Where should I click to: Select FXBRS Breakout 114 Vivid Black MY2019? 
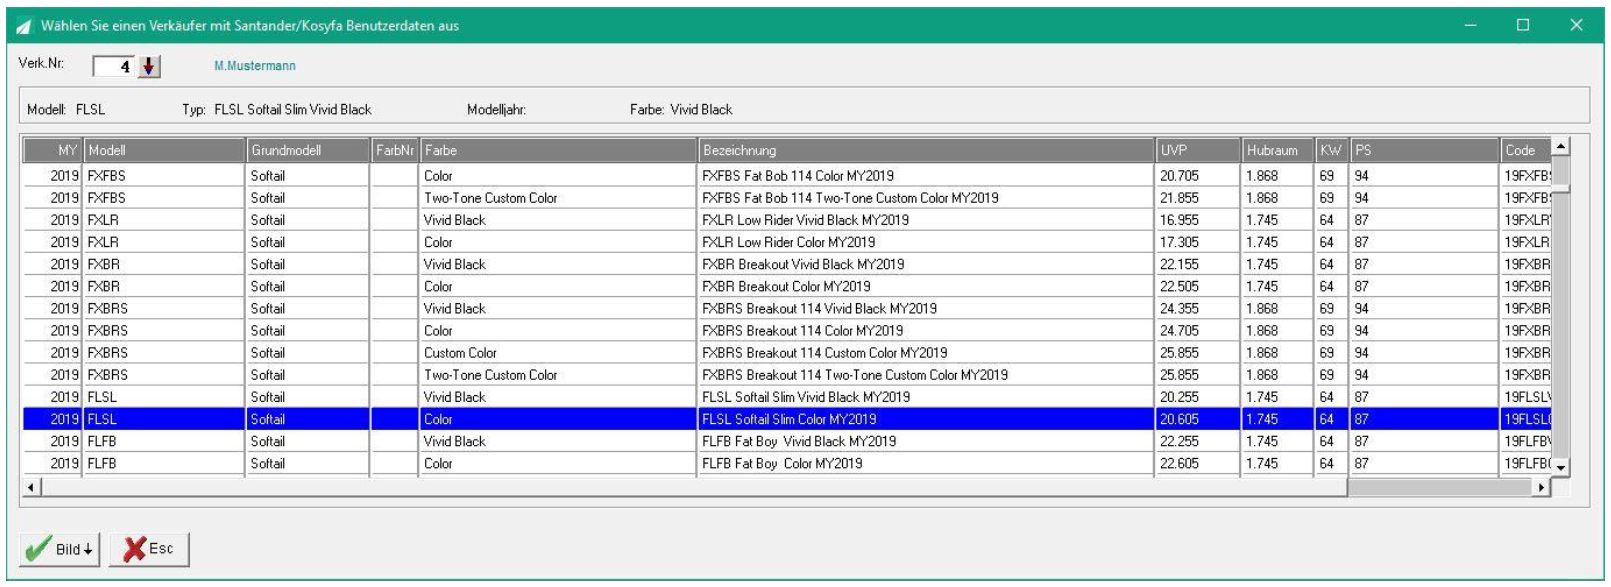[788, 308]
